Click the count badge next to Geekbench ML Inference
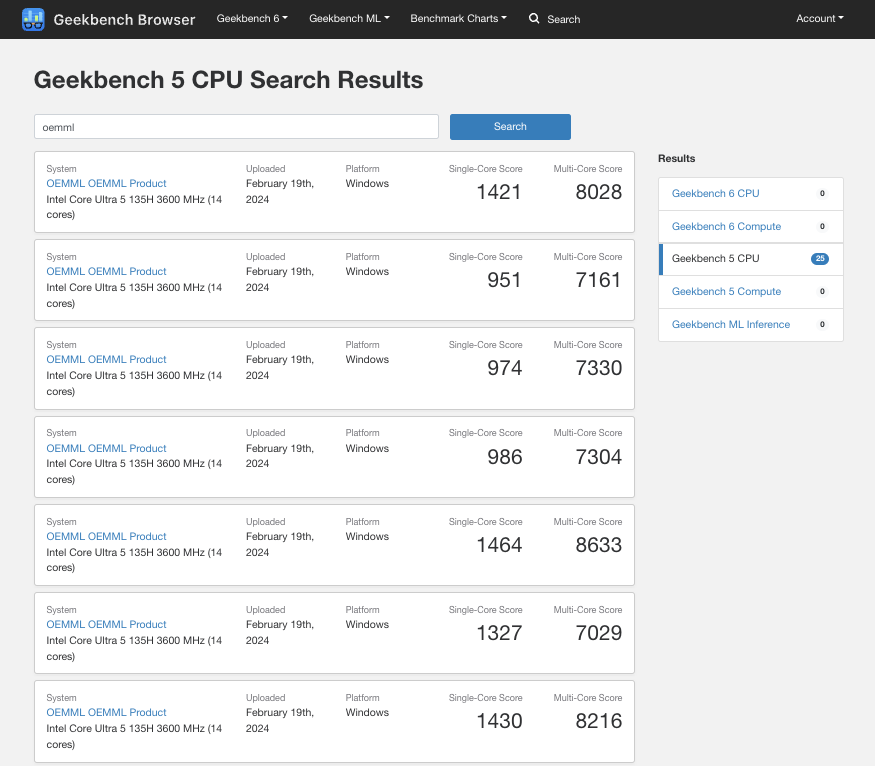The image size is (875, 766). pyautogui.click(x=822, y=325)
